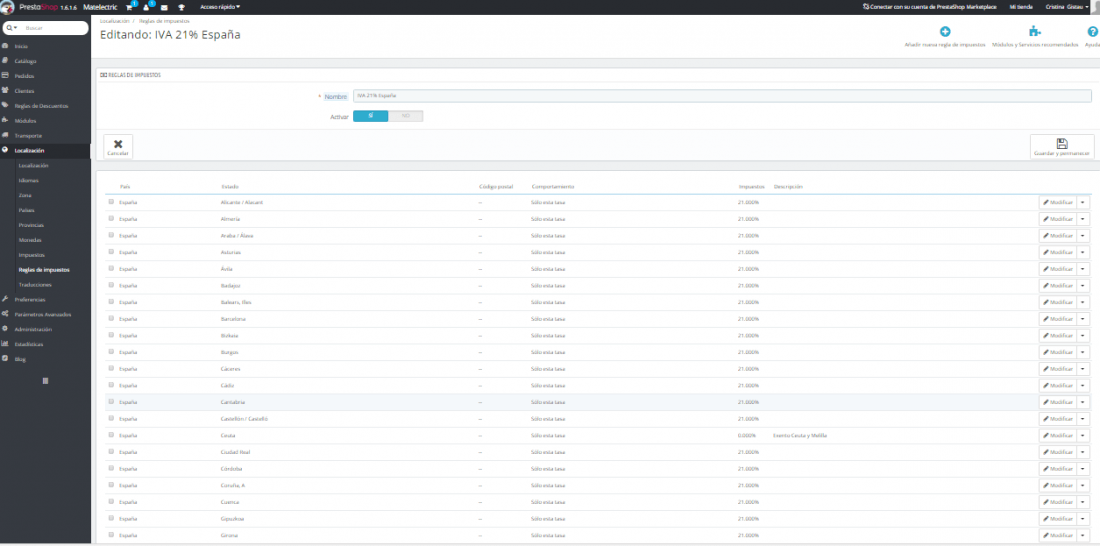Click the Cancelar X button
The image size is (1100, 546).
pyautogui.click(x=118, y=147)
